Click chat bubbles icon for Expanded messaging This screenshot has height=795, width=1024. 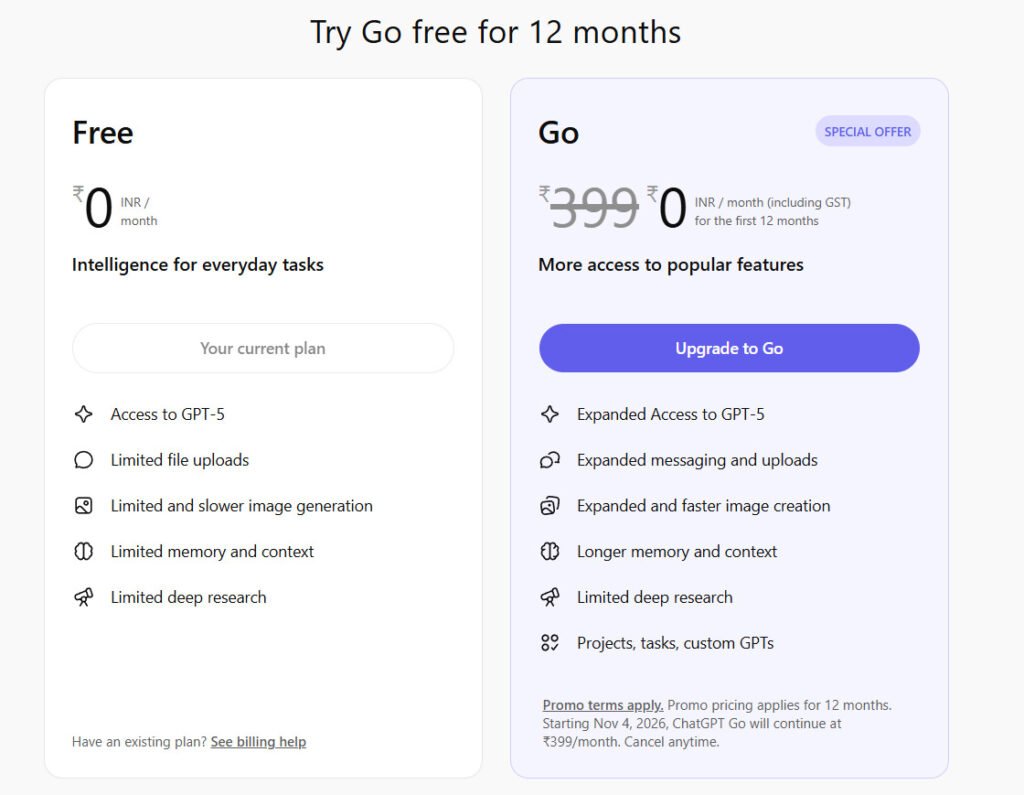point(550,460)
